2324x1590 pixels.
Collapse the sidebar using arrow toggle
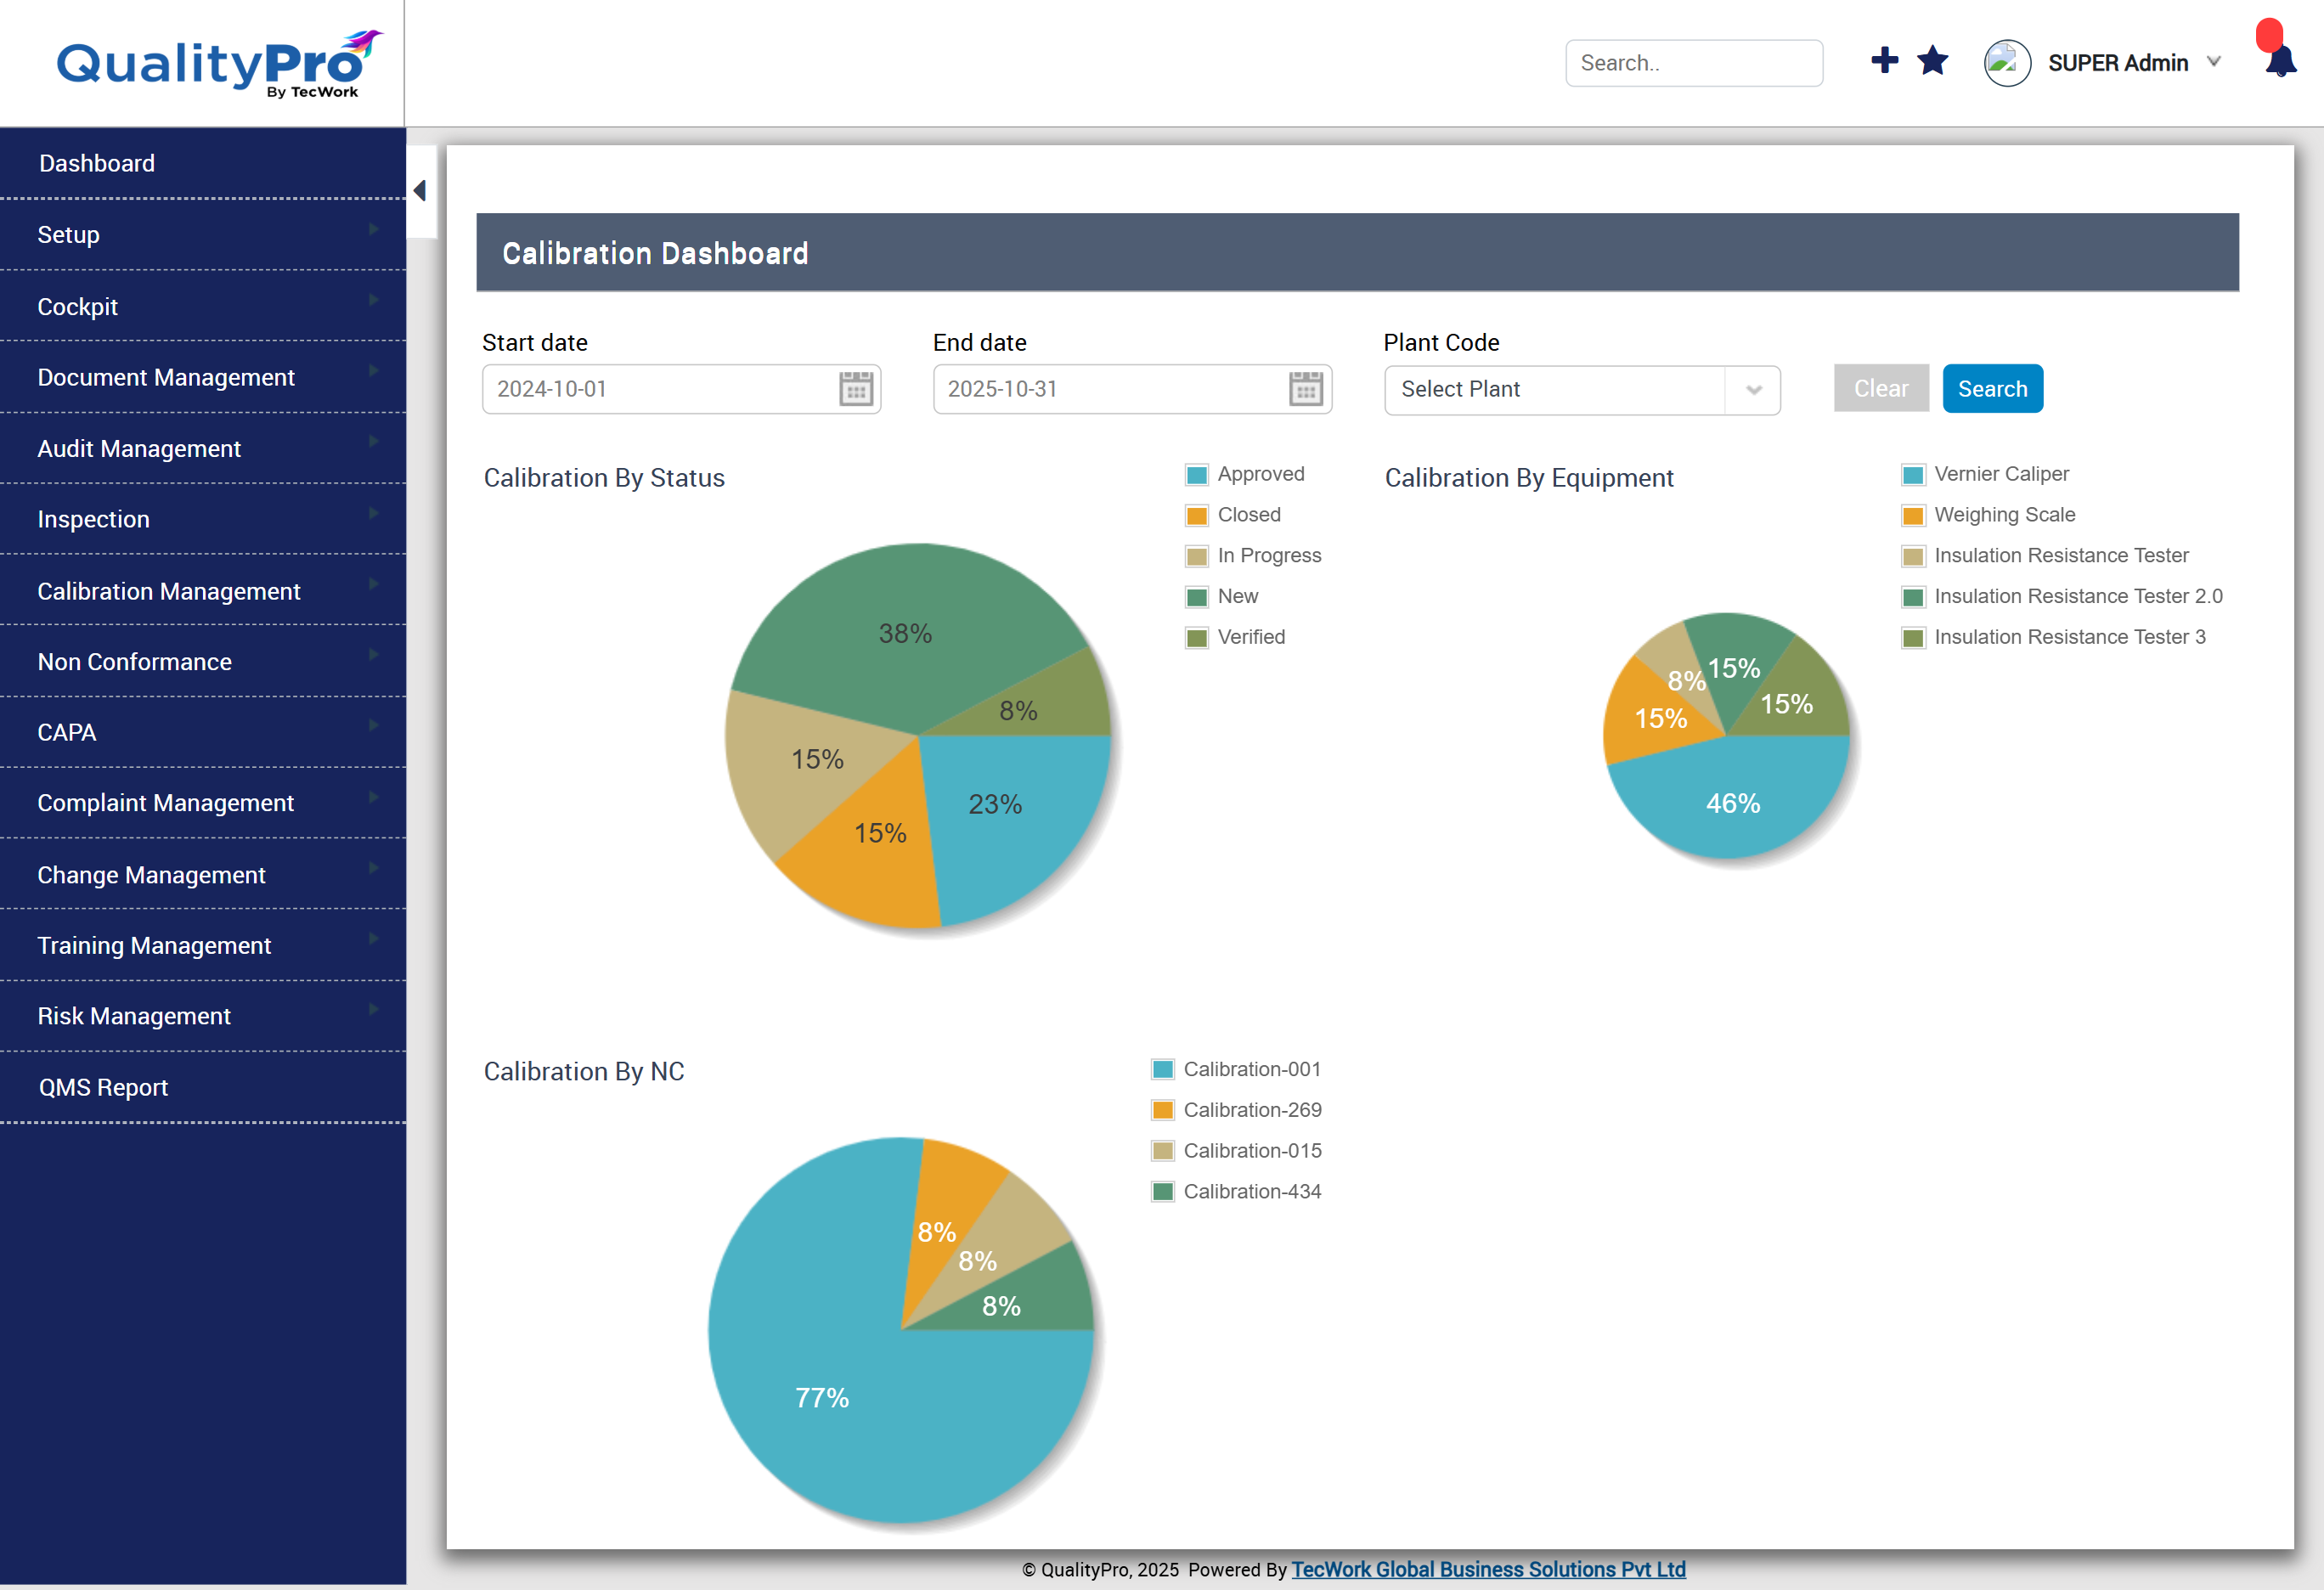coord(420,190)
